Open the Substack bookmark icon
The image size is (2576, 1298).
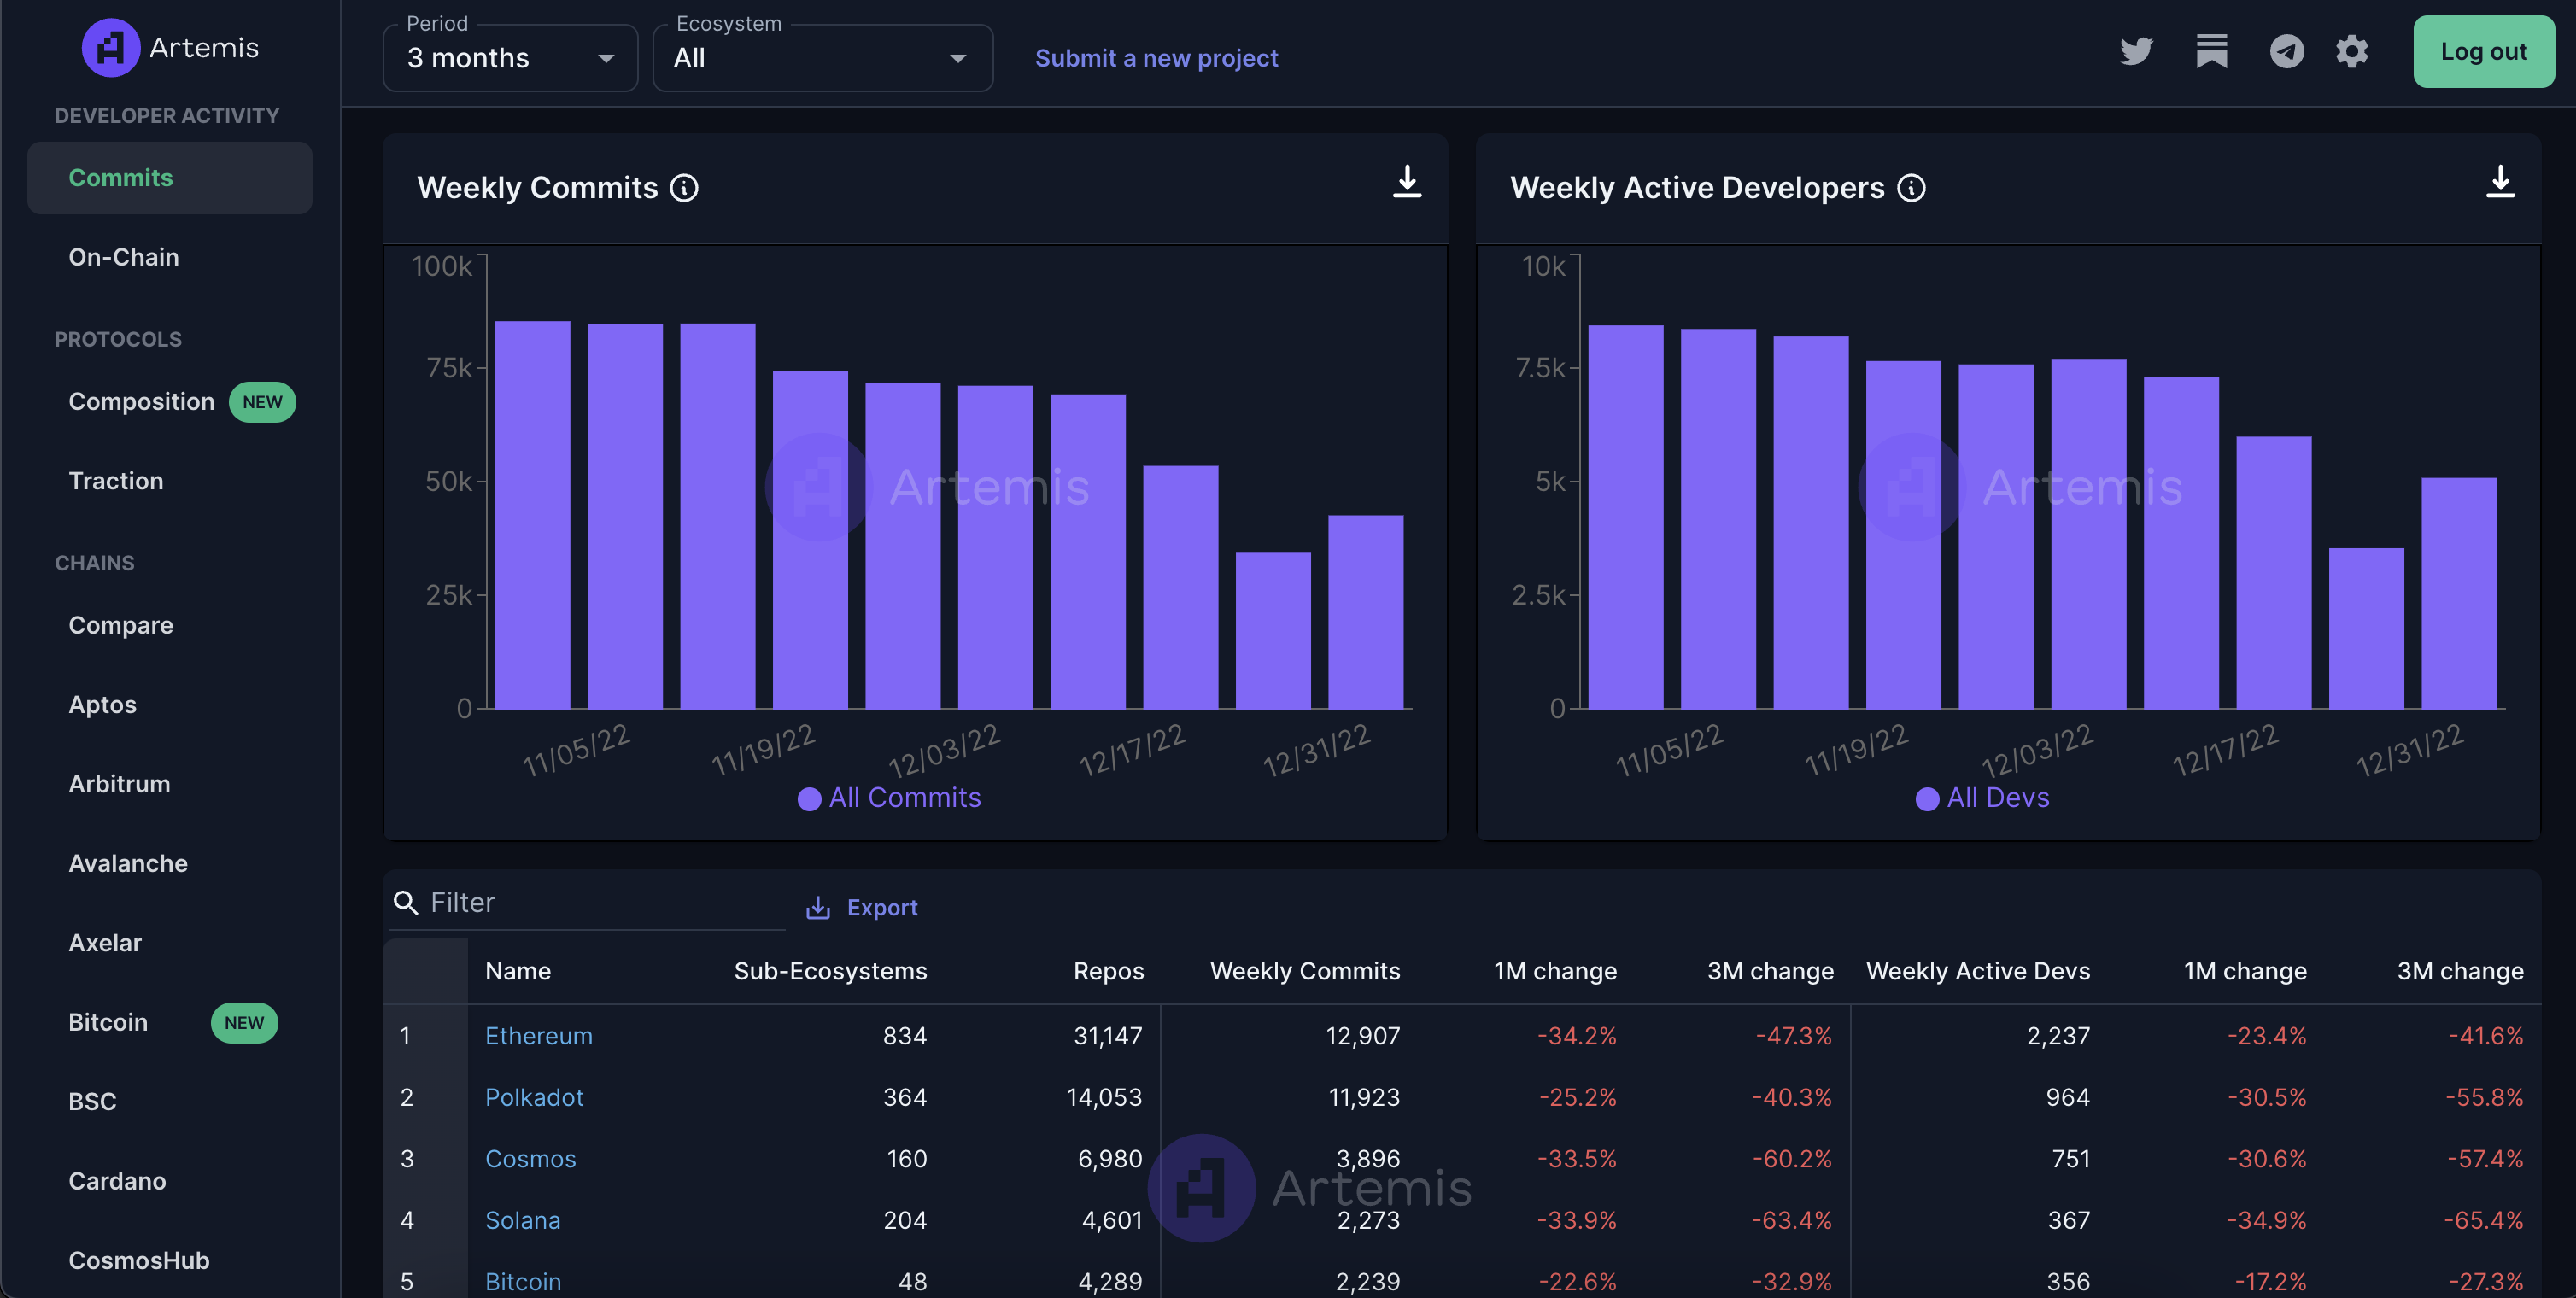click(x=2211, y=51)
